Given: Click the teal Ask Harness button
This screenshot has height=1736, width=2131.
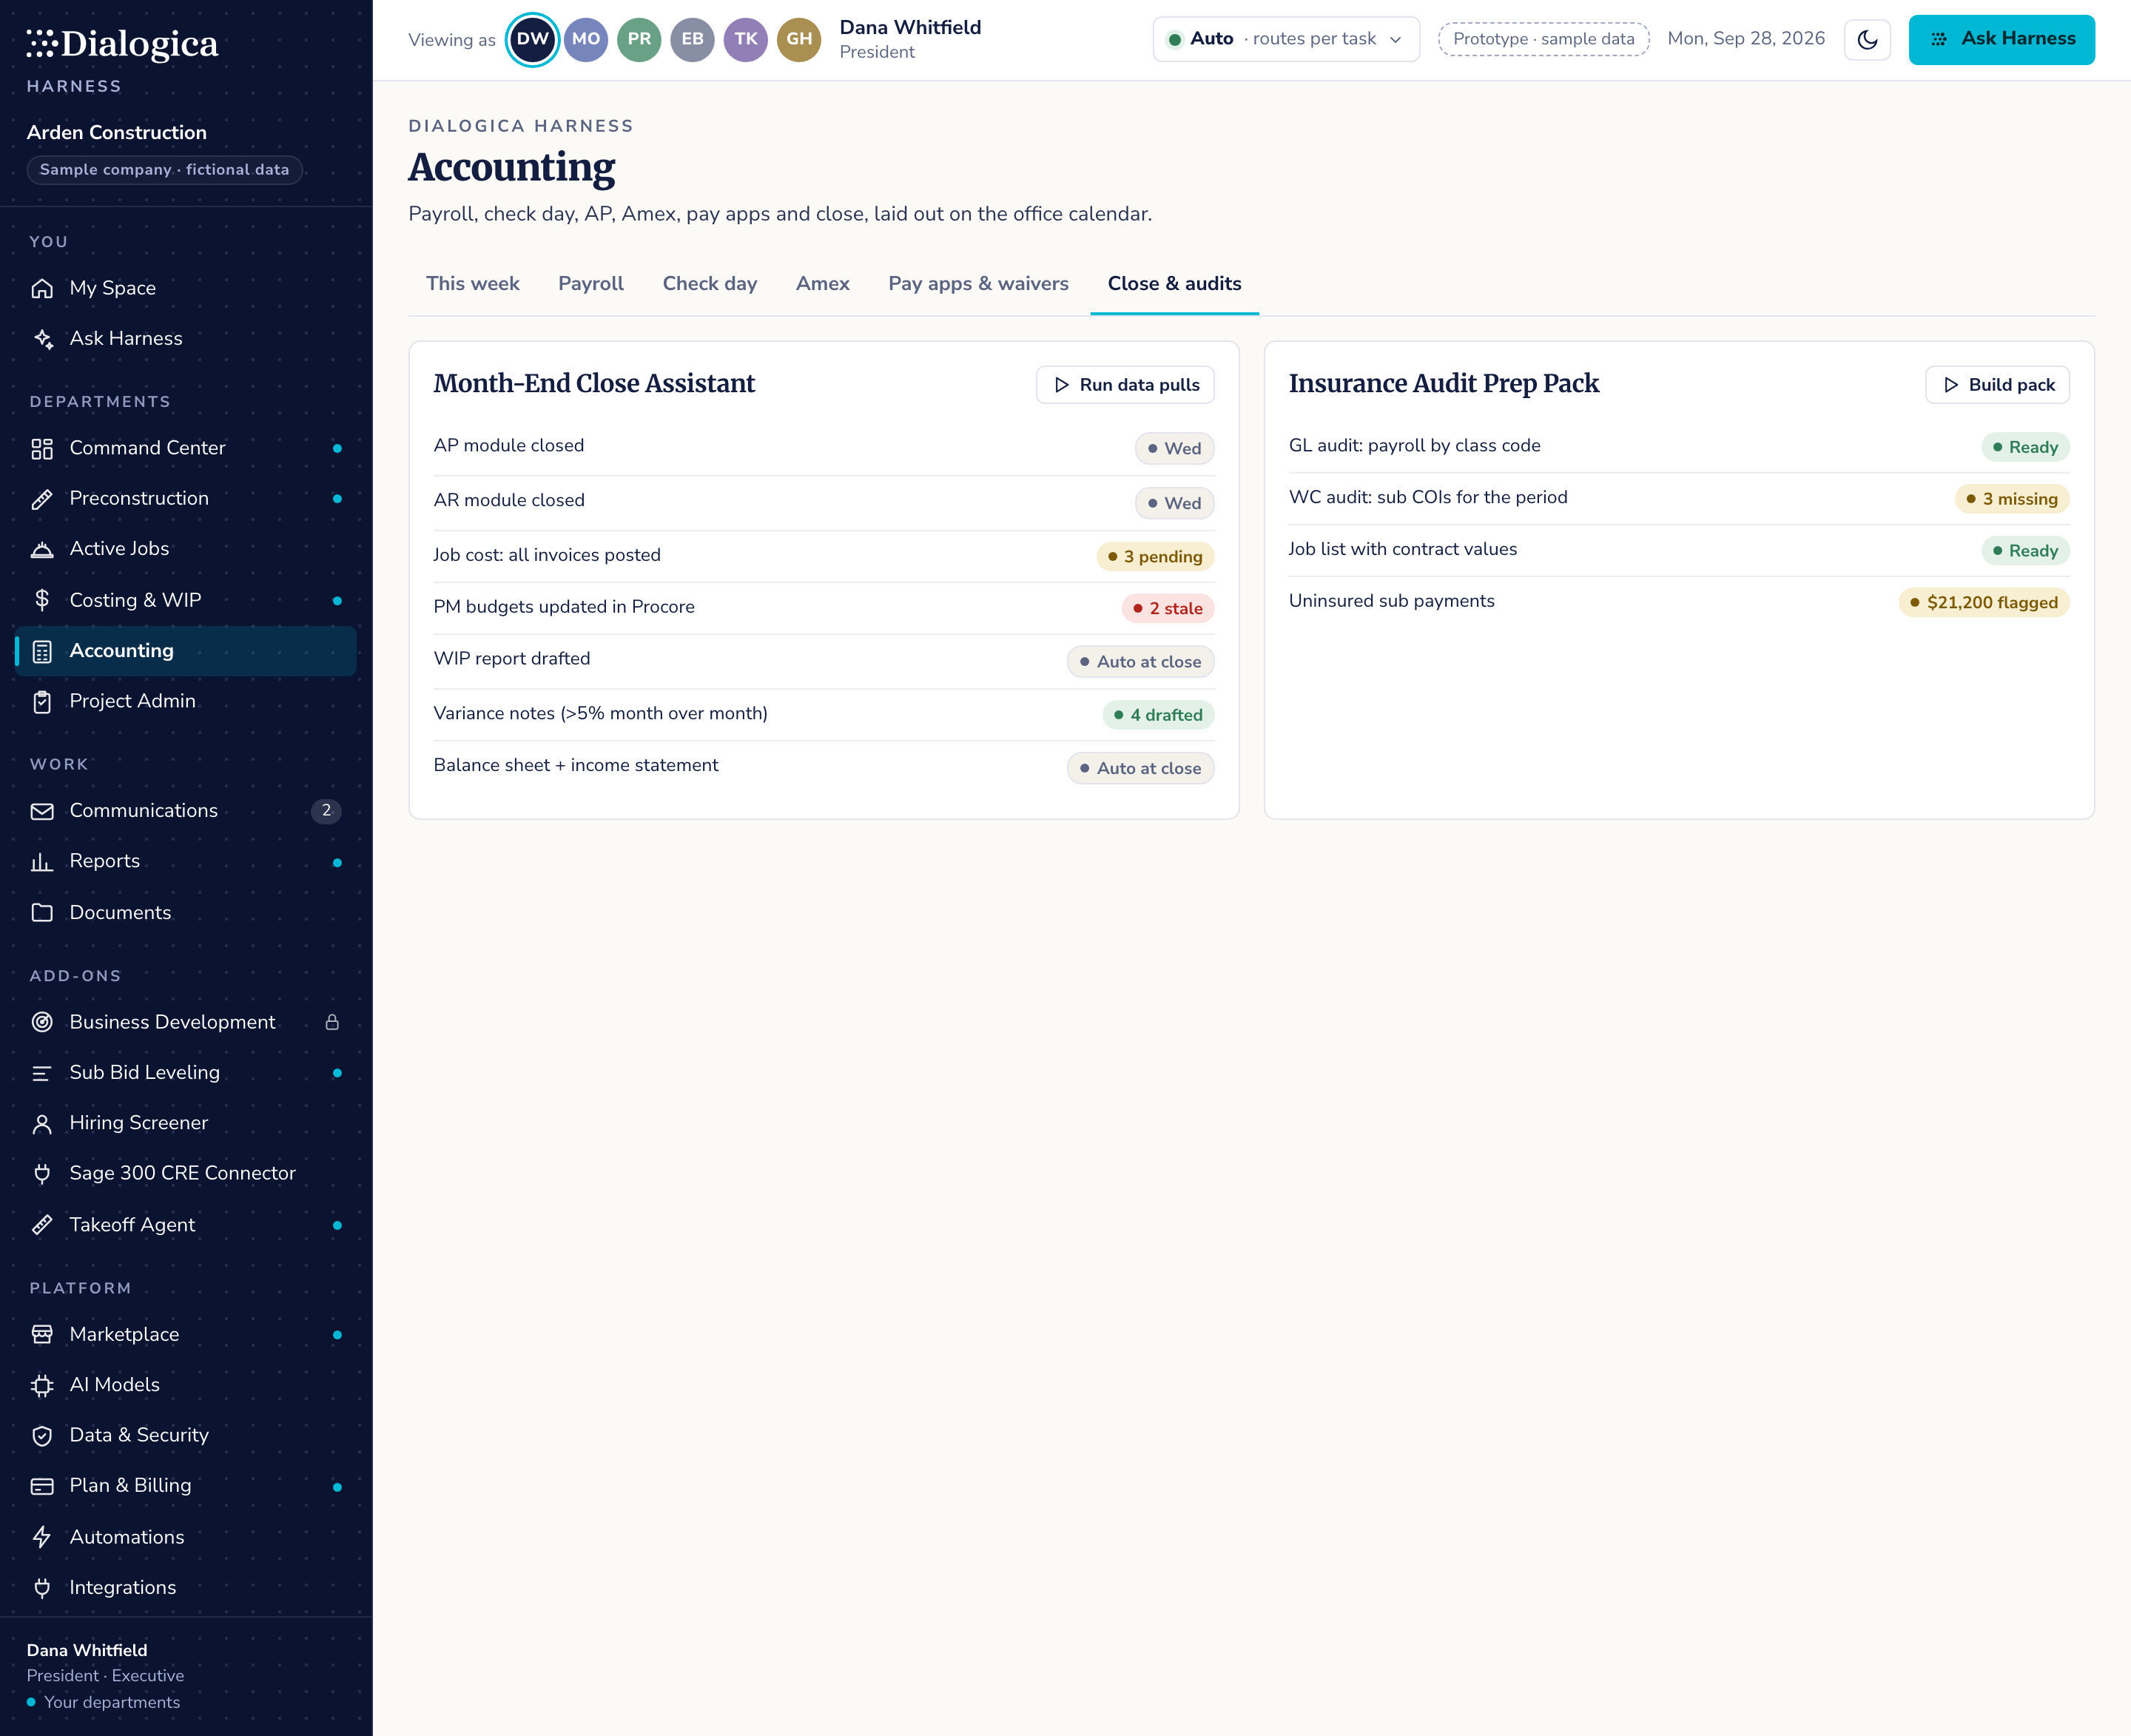Looking at the screenshot, I should 2001,40.
